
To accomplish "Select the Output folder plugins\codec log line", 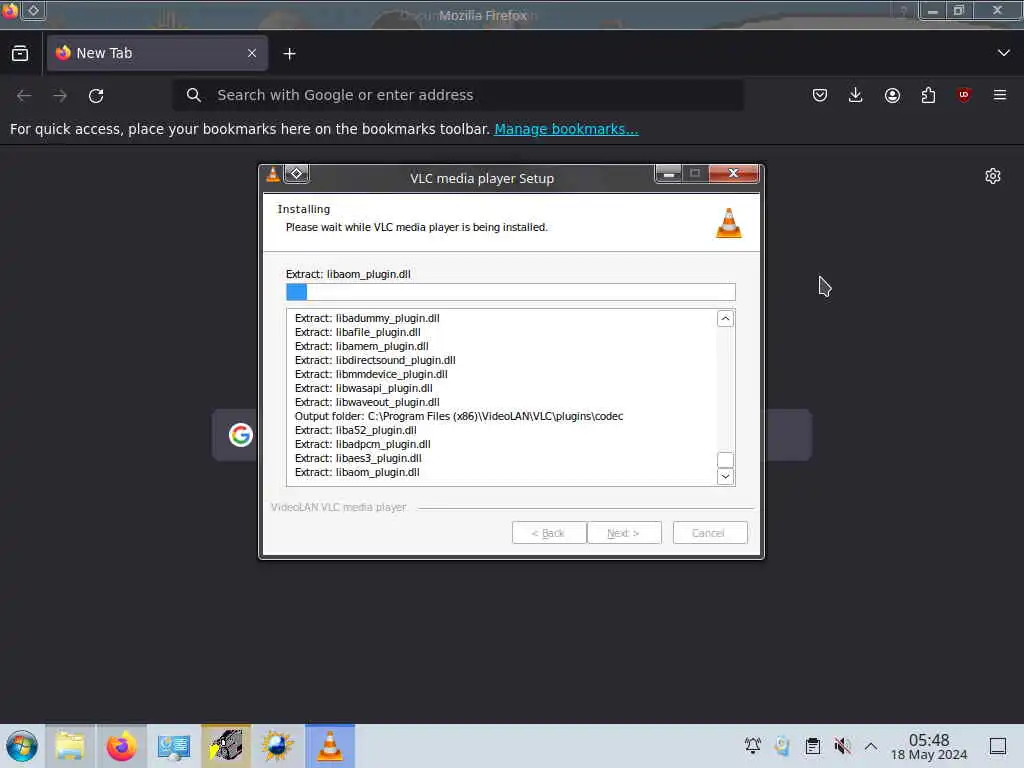I will [459, 417].
